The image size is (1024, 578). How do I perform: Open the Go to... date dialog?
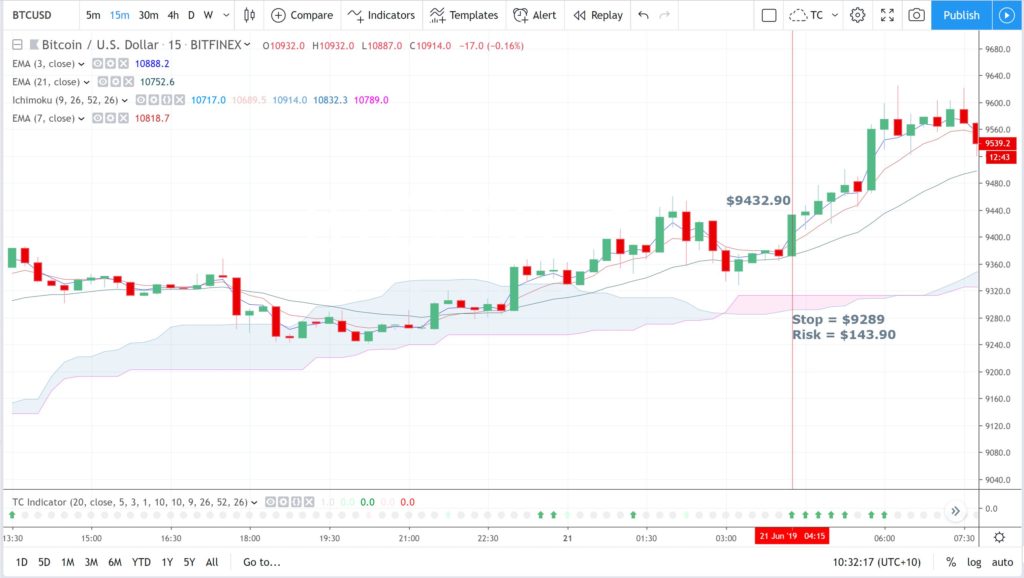coord(261,562)
